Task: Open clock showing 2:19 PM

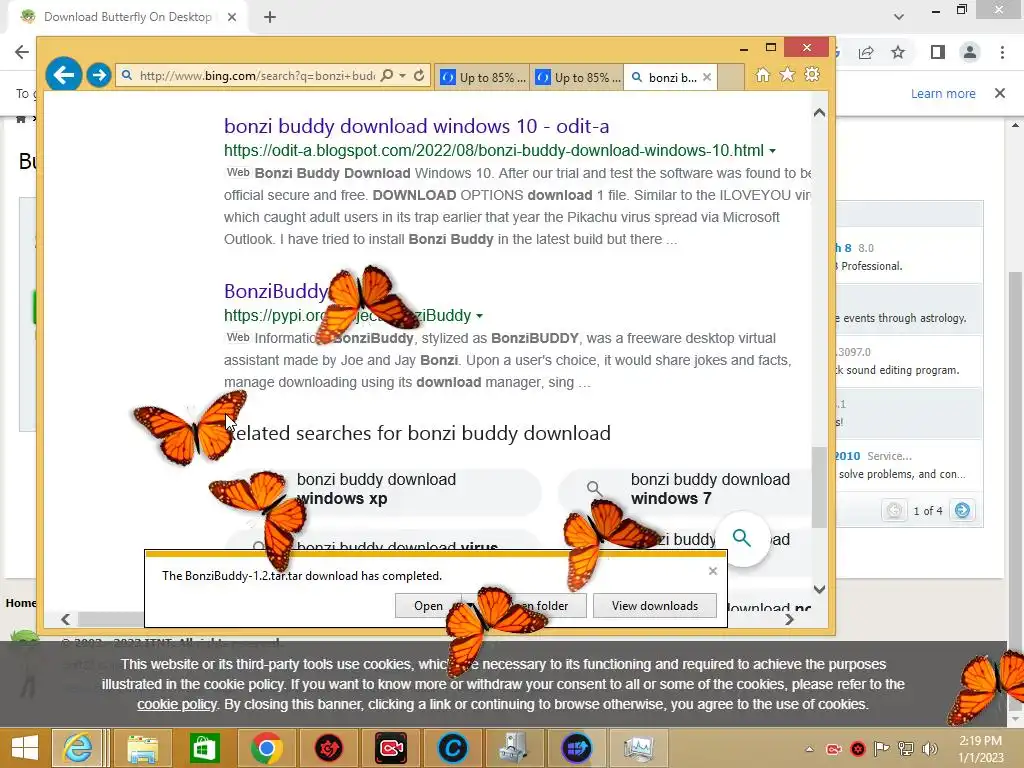Action: (980, 749)
